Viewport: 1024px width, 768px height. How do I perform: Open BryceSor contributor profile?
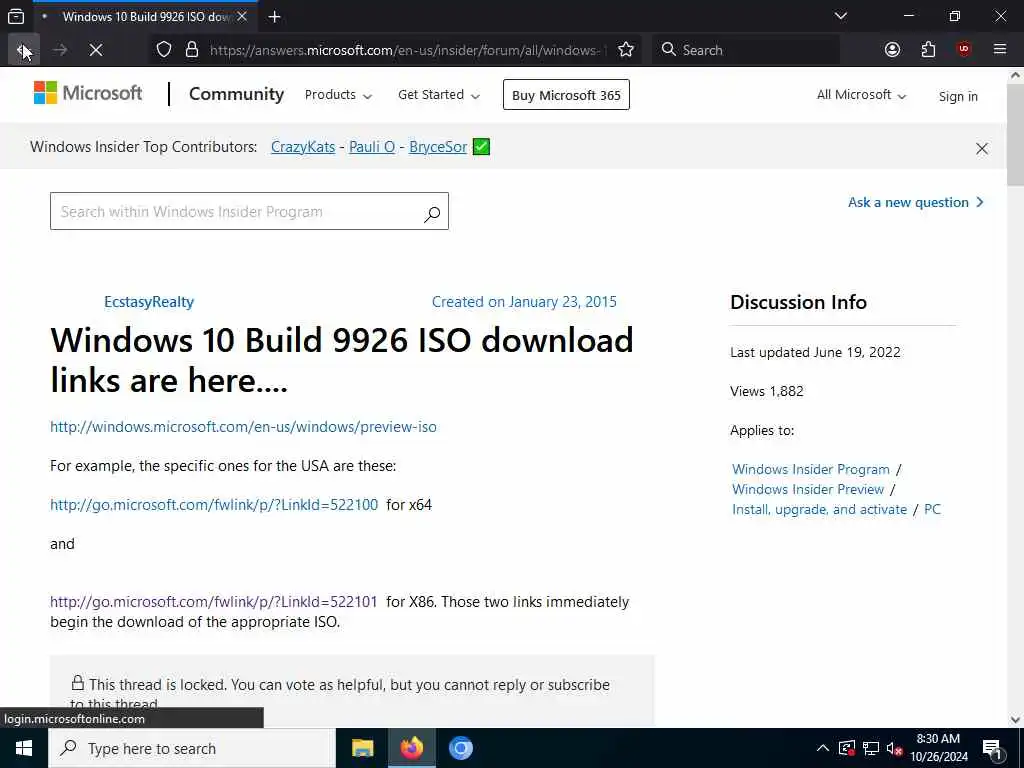point(438,147)
